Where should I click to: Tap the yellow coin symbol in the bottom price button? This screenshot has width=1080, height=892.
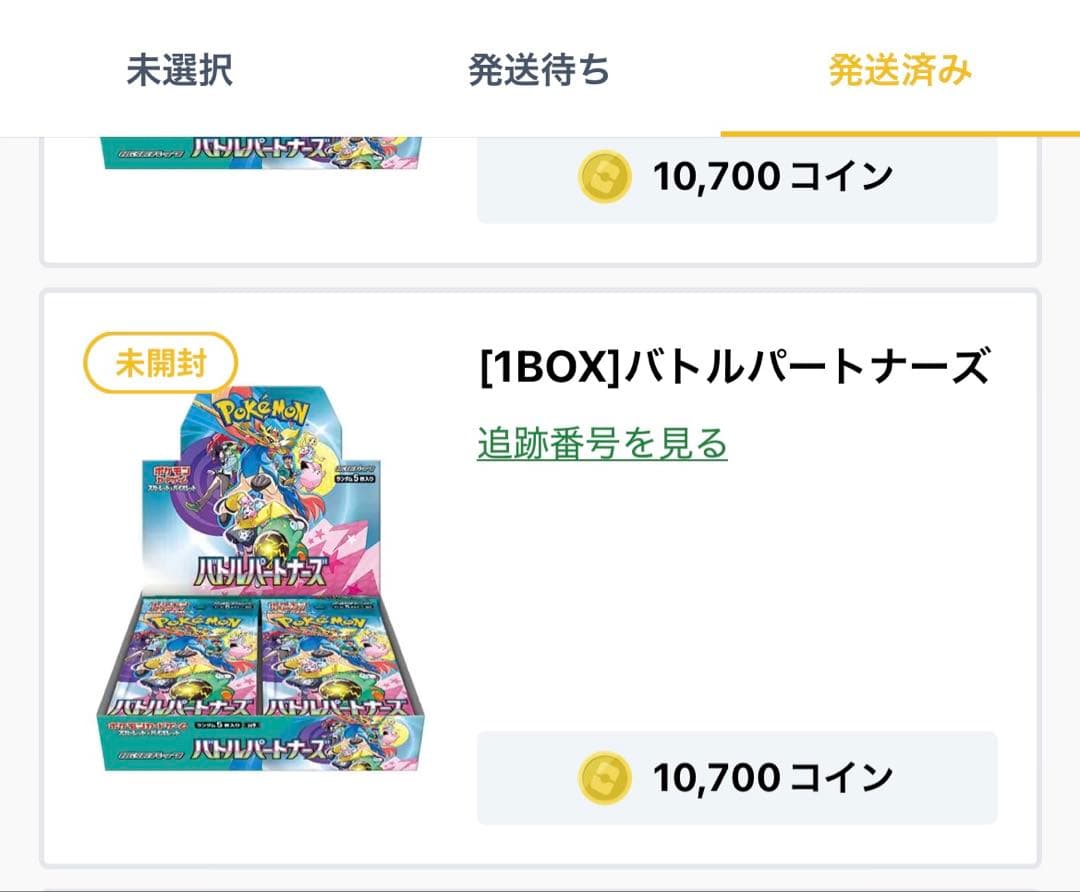pyautogui.click(x=605, y=777)
